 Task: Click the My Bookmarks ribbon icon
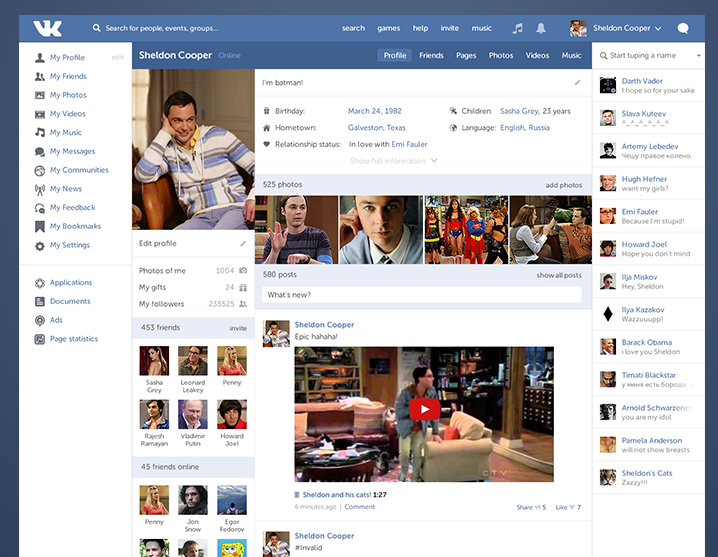click(40, 226)
